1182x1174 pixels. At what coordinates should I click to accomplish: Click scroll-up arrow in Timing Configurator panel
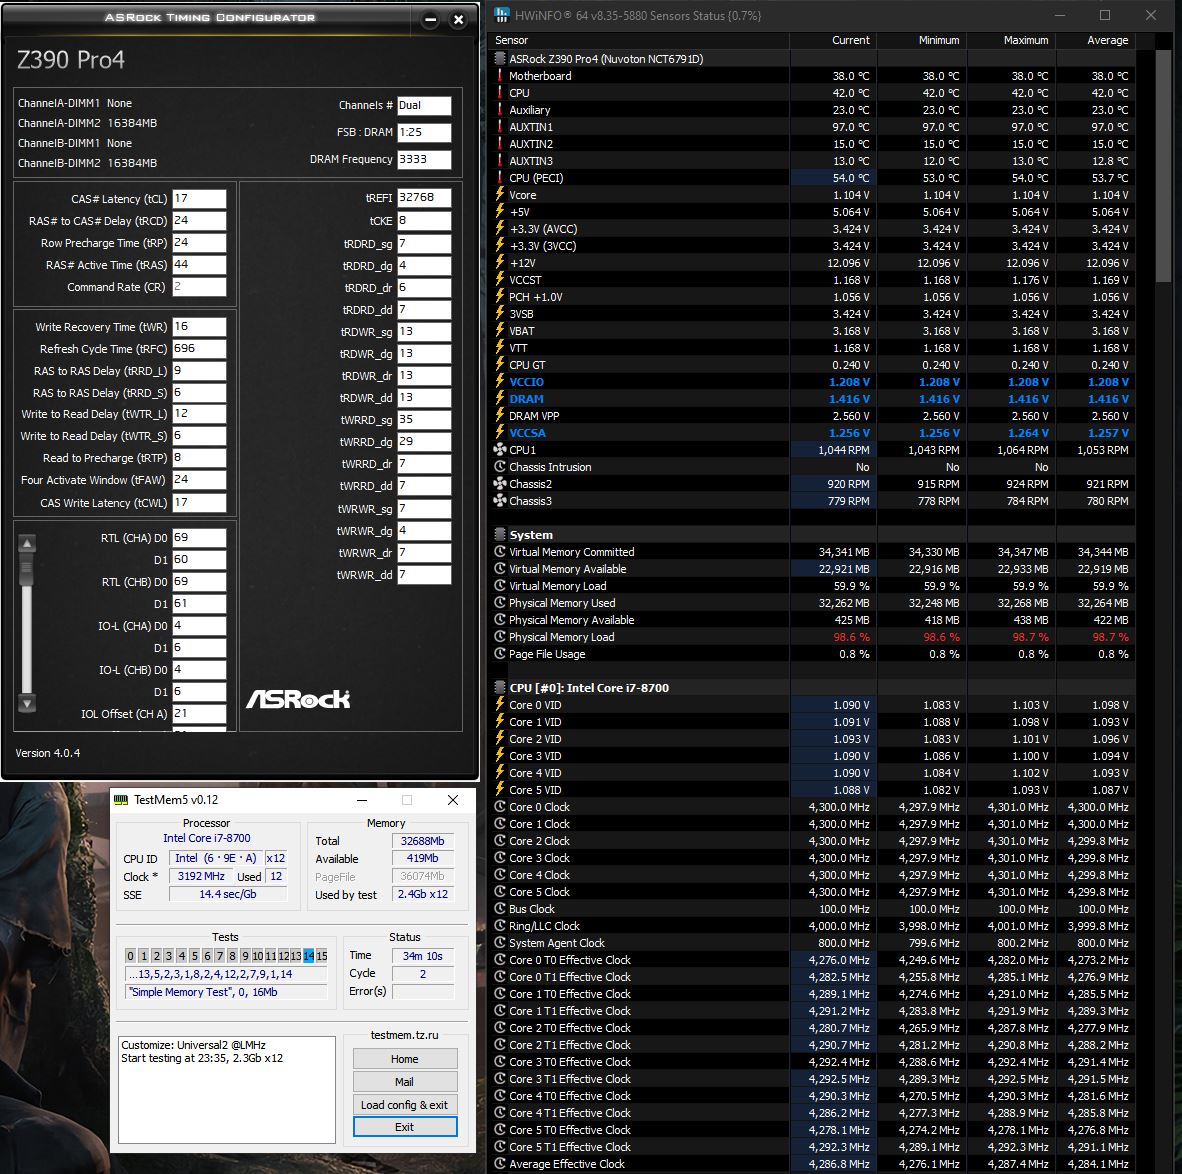click(x=27, y=543)
